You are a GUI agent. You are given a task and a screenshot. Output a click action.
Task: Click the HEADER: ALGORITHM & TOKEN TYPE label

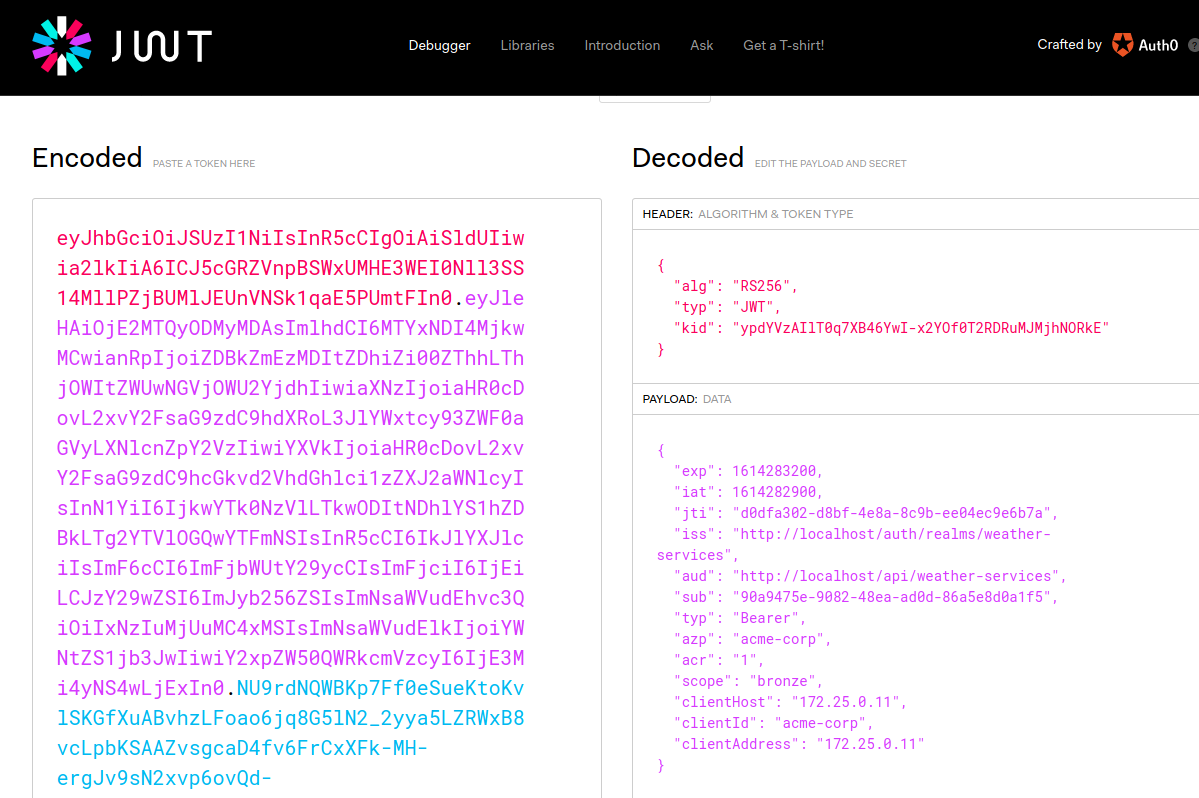[x=748, y=214]
